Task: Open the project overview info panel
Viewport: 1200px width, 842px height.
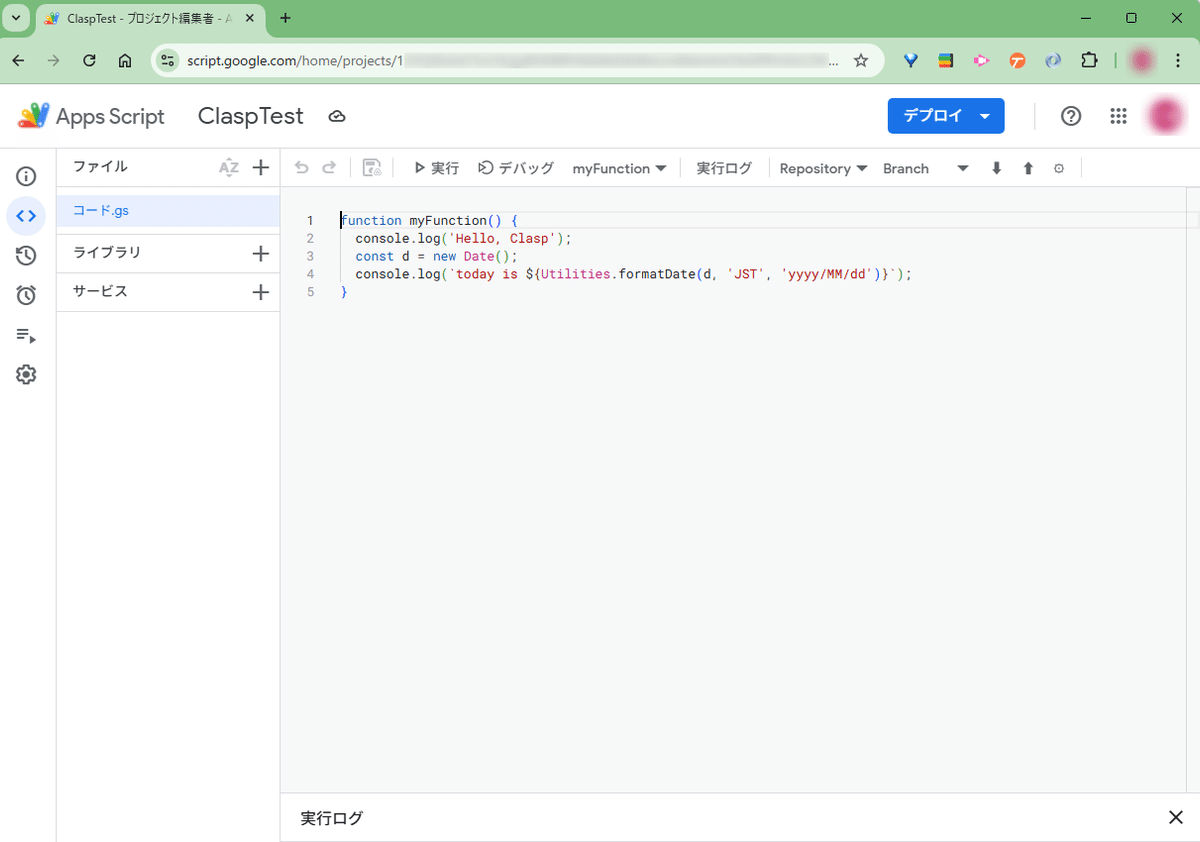Action: (26, 176)
